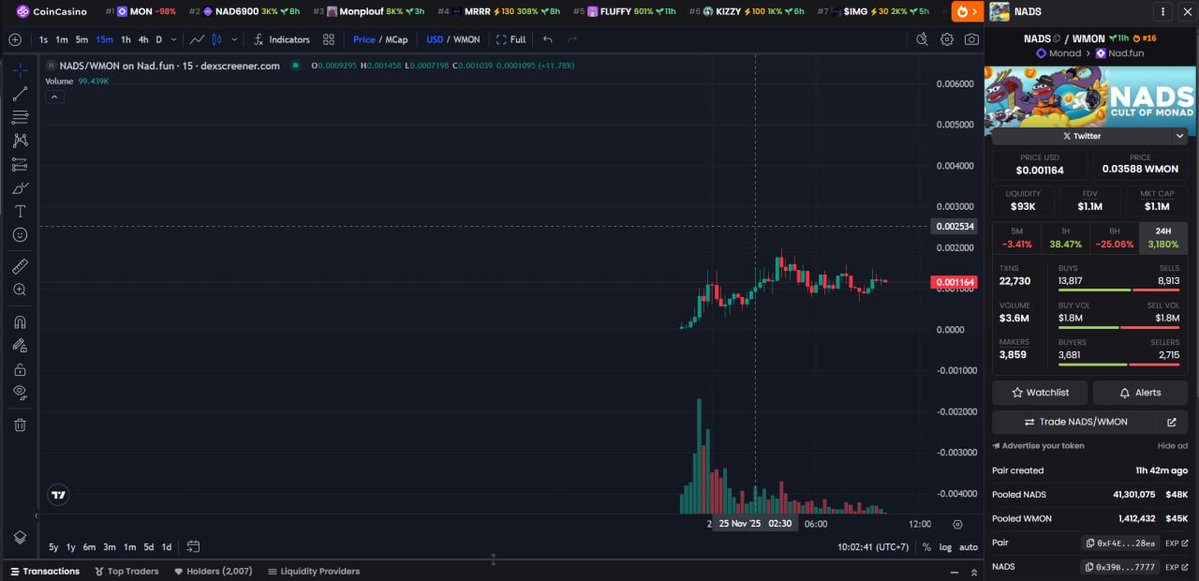
Task: Toggle auto scale on chart
Action: [968, 547]
